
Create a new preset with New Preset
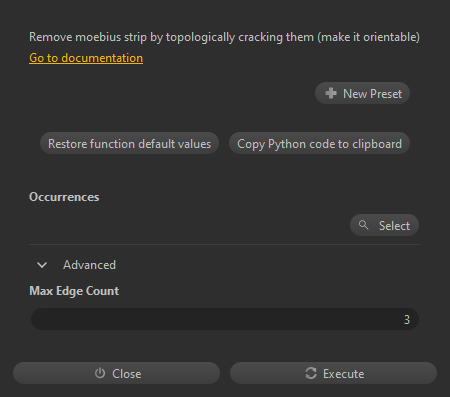click(362, 93)
